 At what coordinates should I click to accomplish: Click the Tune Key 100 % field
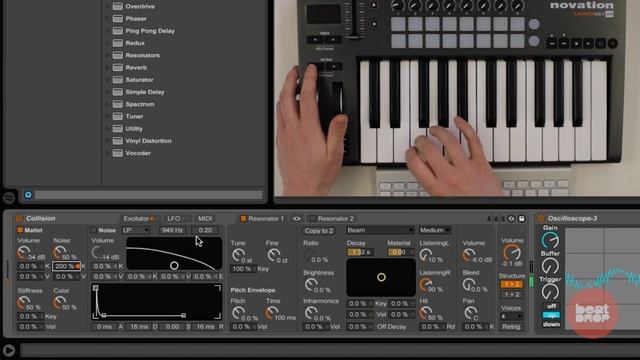(x=243, y=269)
